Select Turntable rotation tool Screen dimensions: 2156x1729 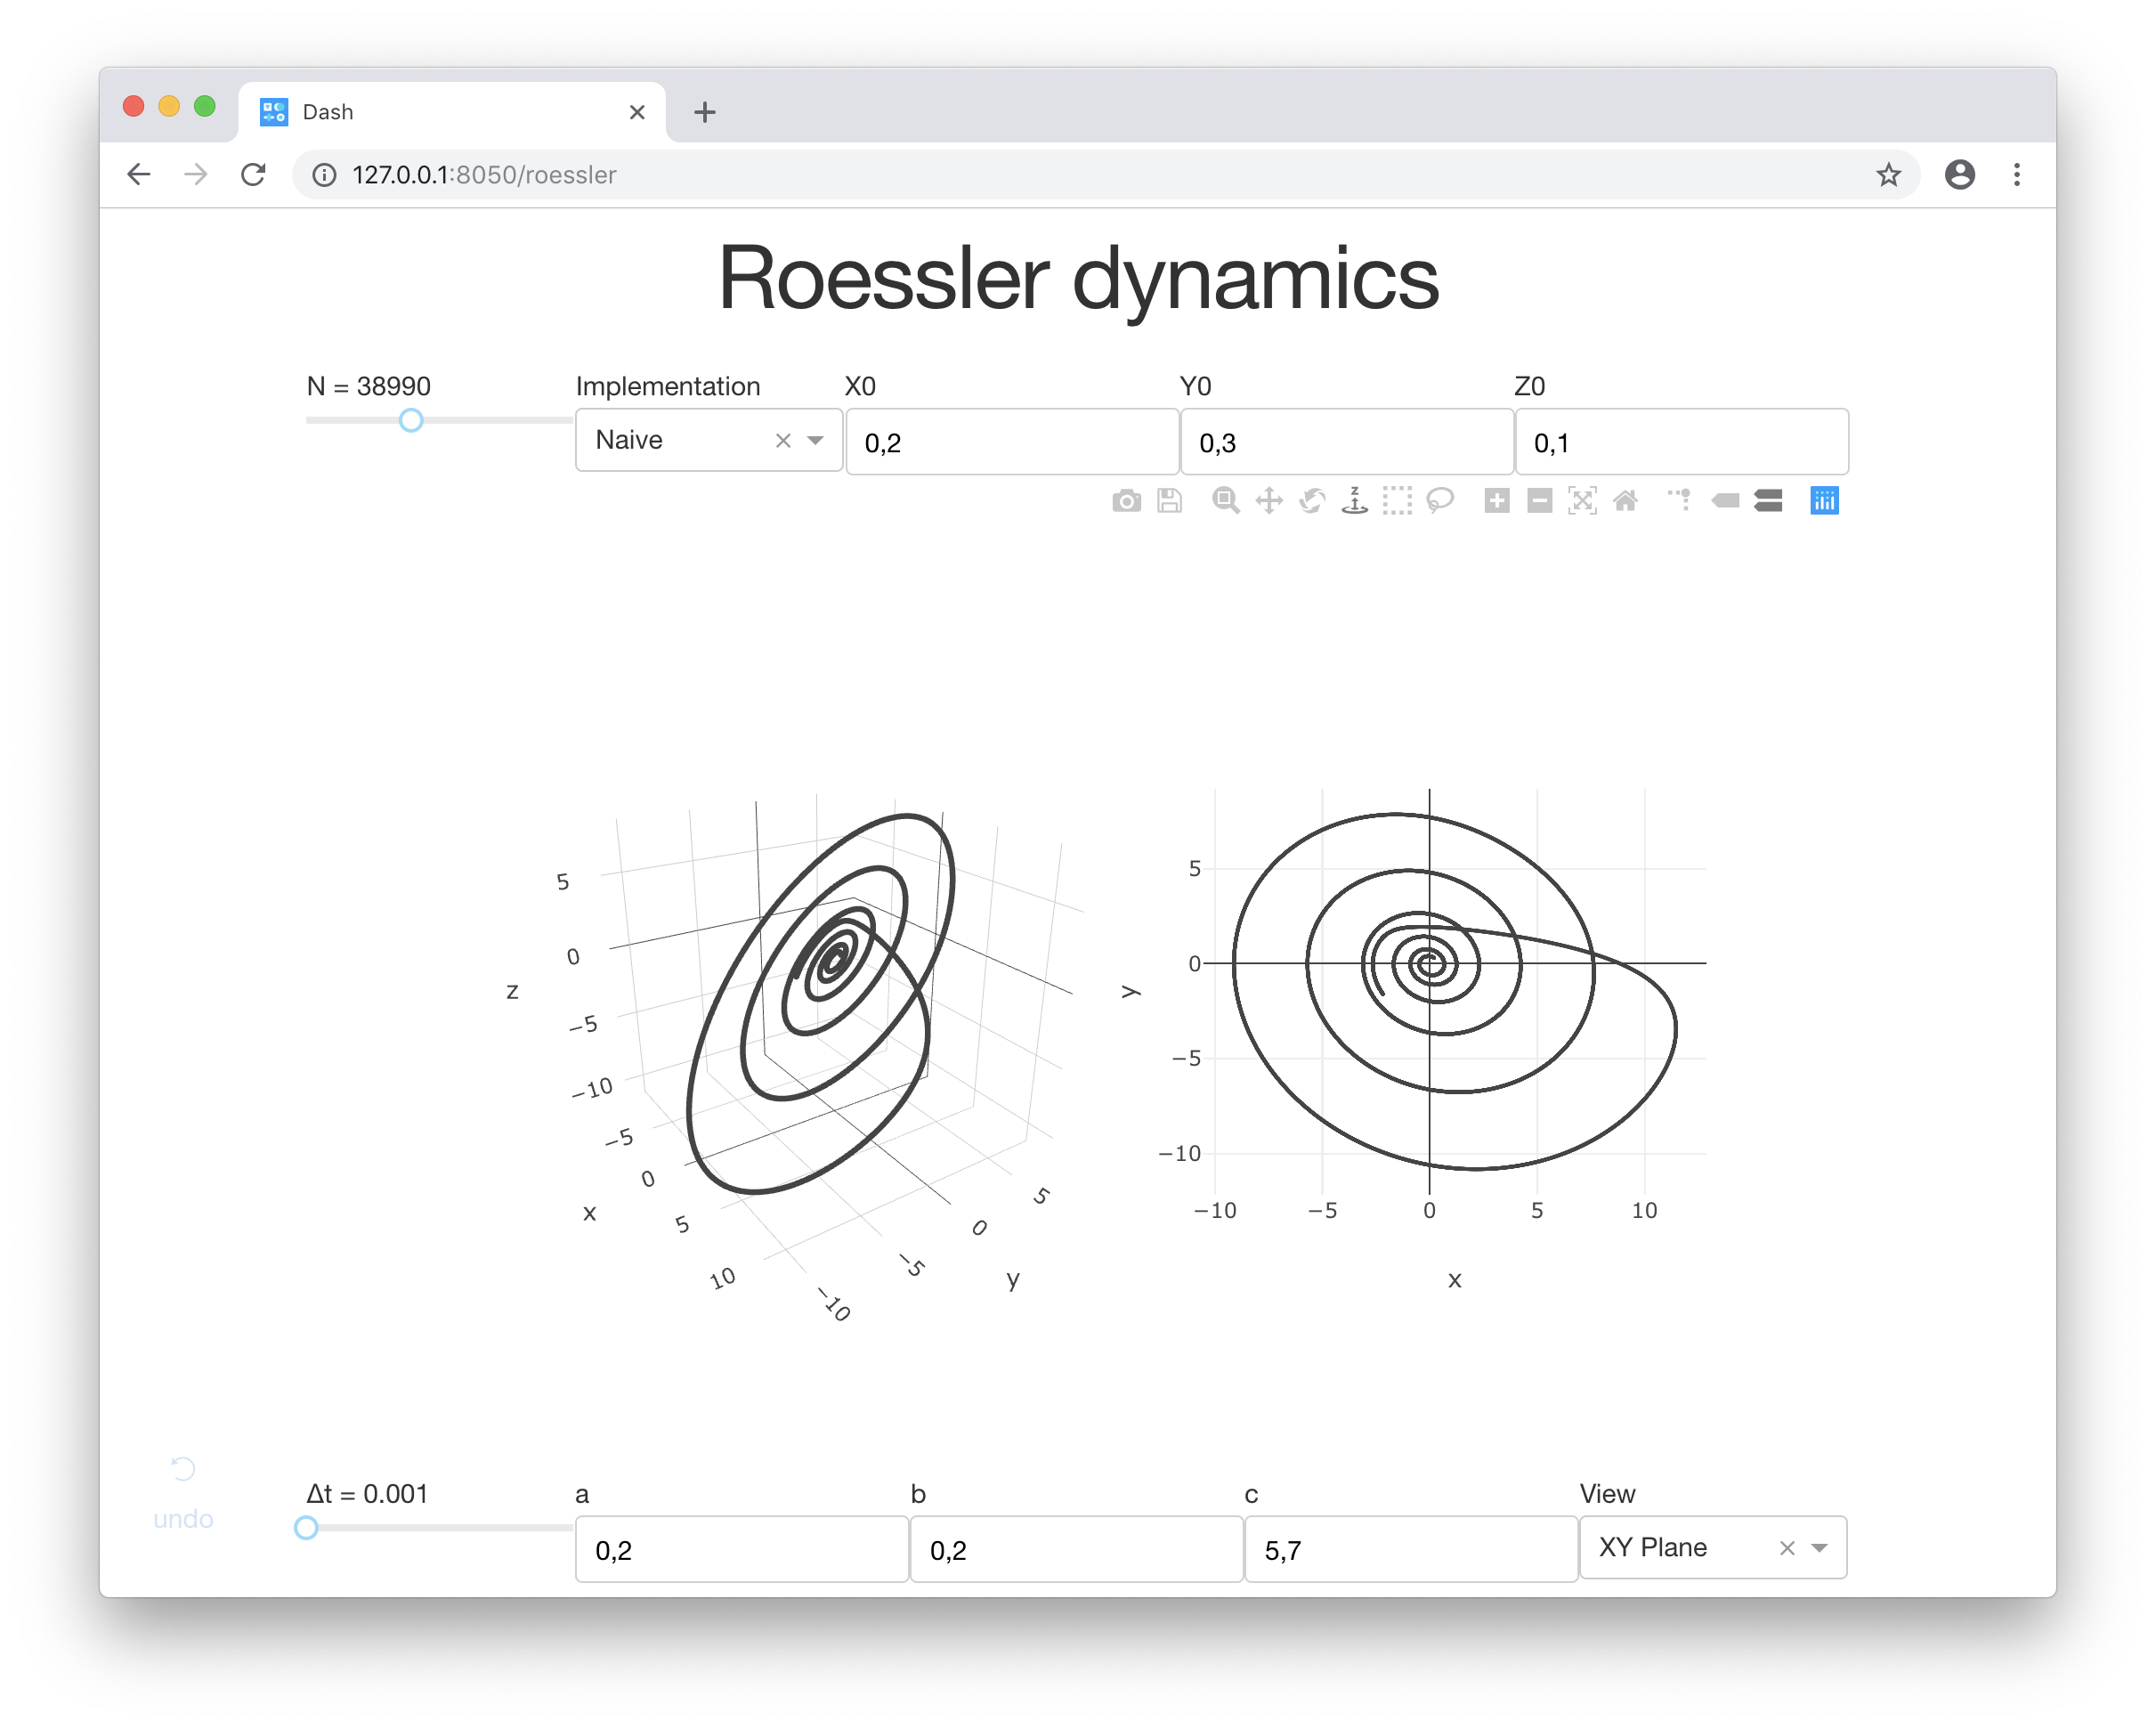pos(1355,501)
